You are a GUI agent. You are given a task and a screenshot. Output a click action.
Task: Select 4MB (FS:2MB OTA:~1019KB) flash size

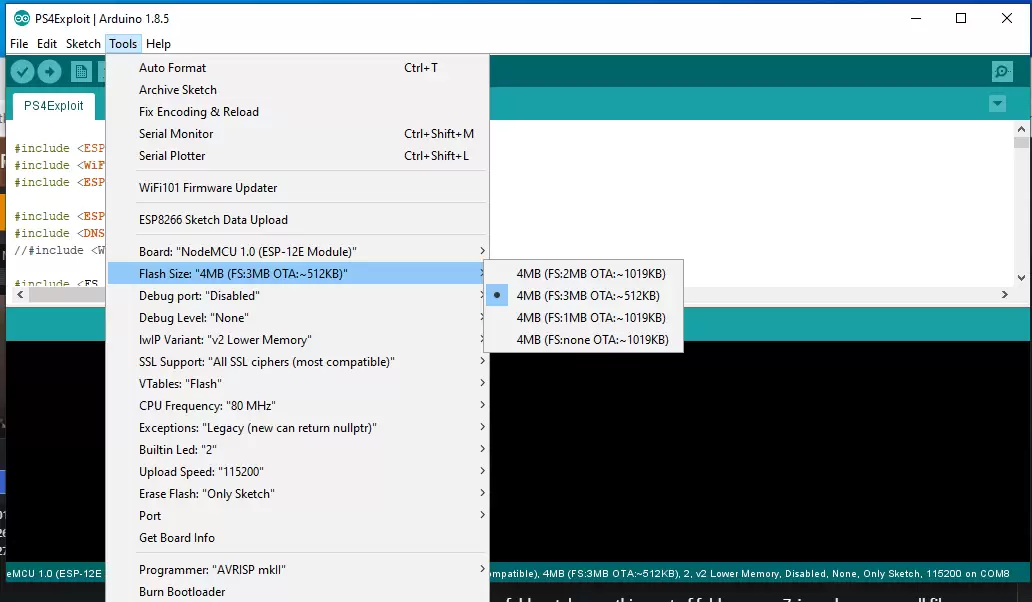(x=584, y=274)
